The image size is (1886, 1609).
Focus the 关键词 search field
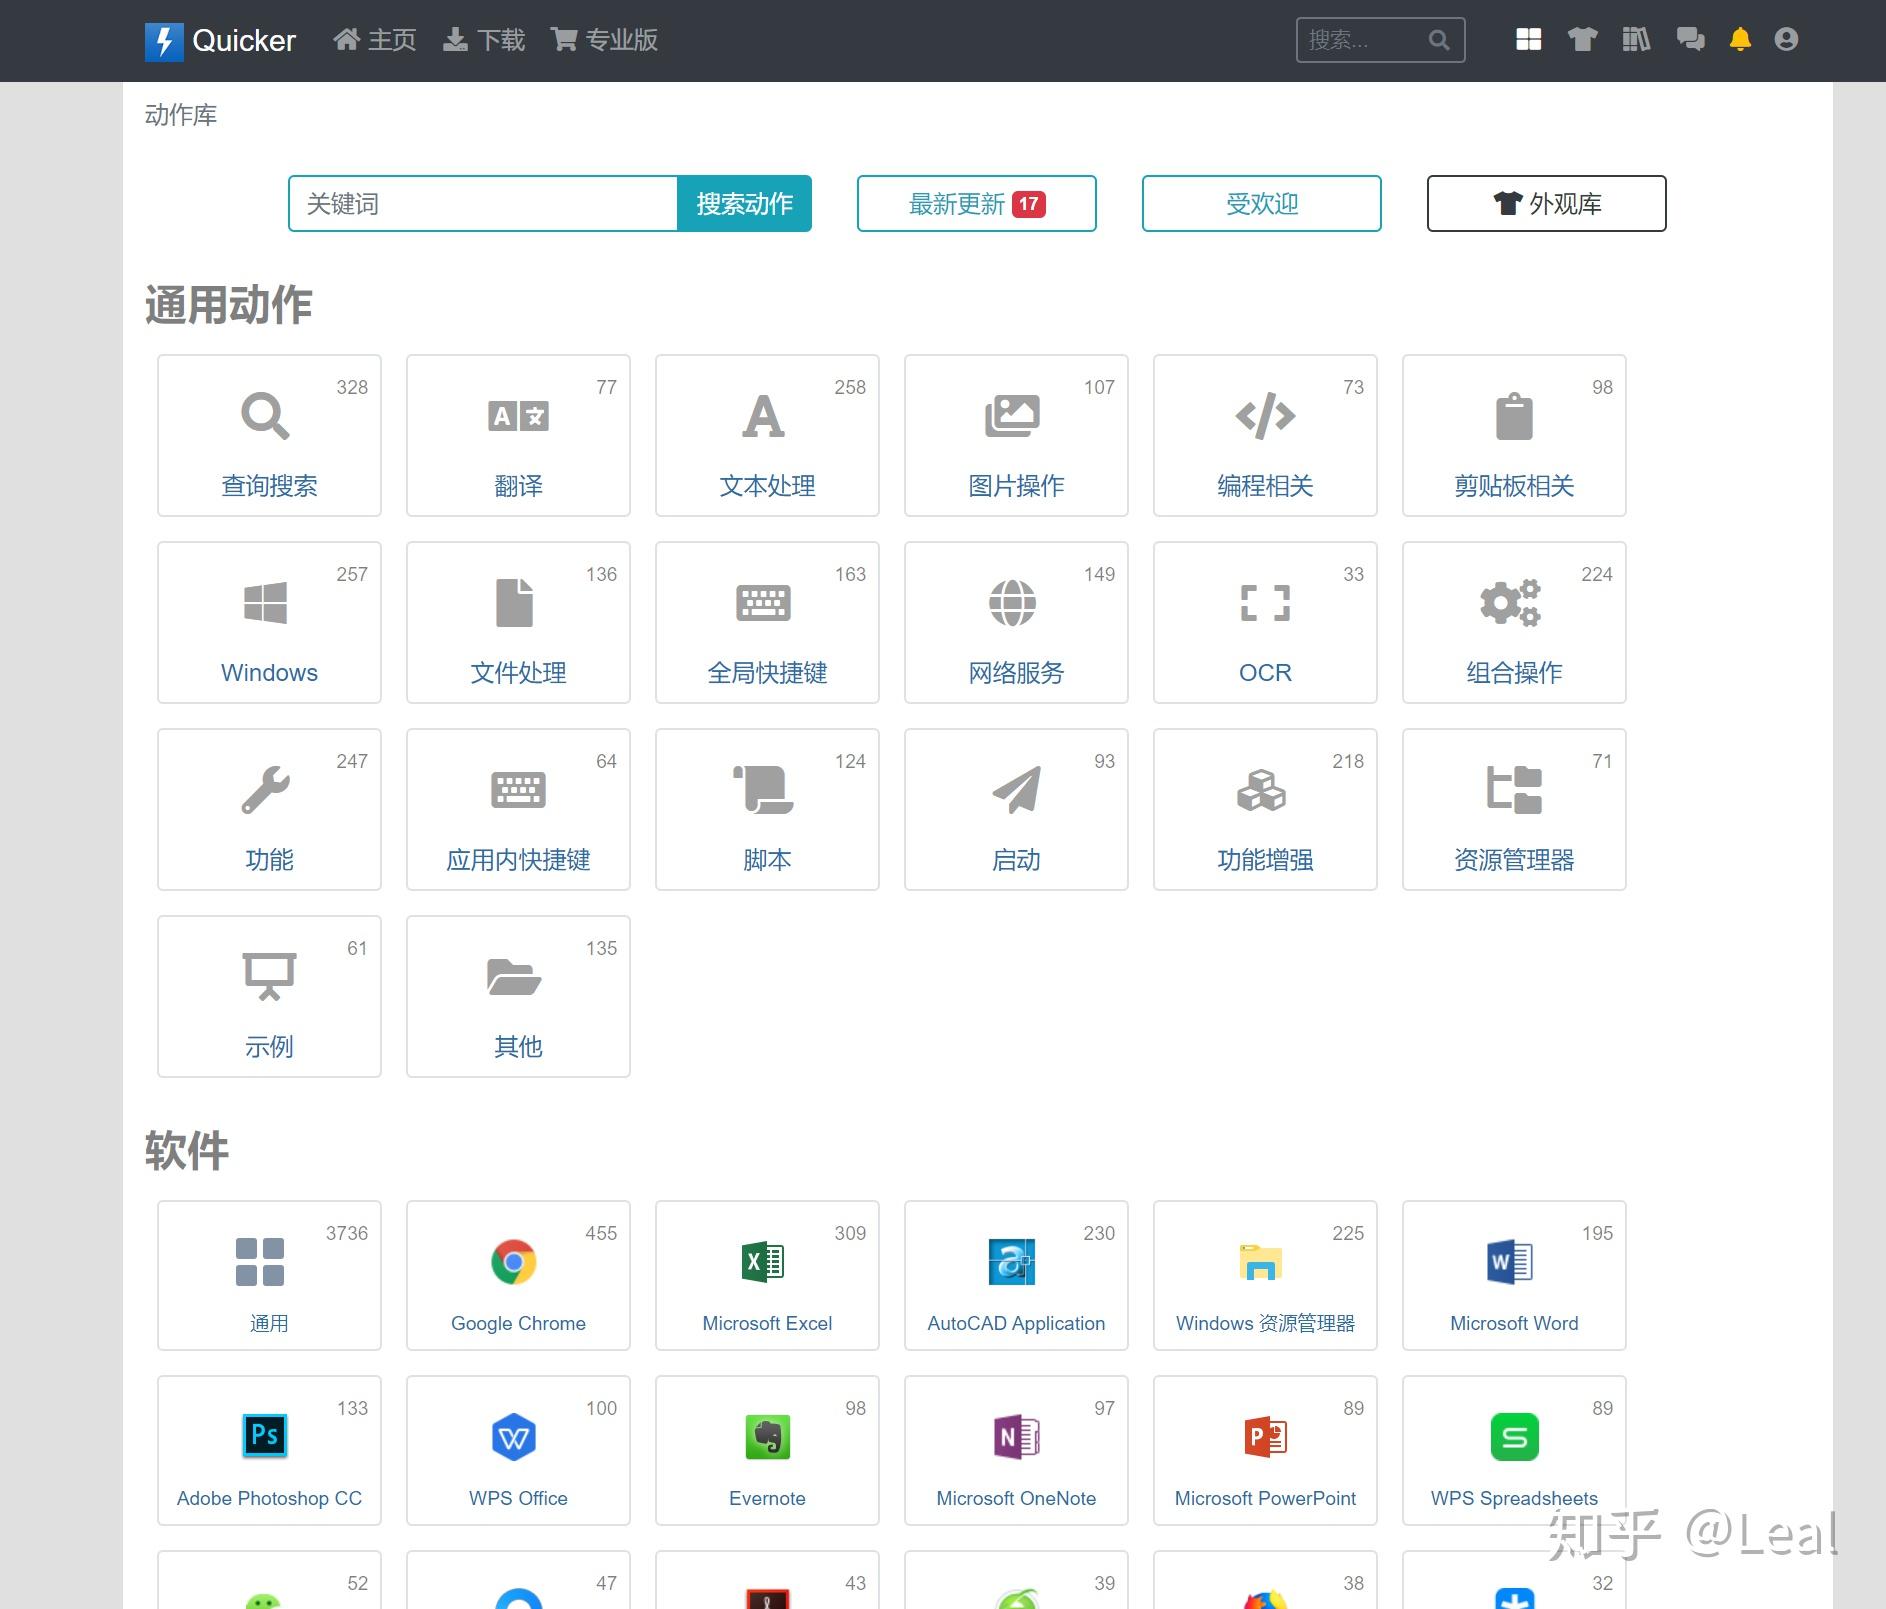pyautogui.click(x=483, y=204)
